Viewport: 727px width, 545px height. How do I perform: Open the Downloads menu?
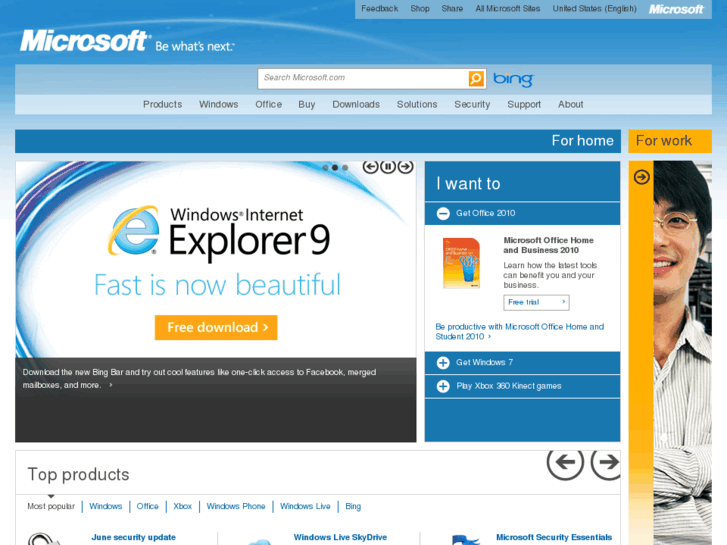(356, 104)
